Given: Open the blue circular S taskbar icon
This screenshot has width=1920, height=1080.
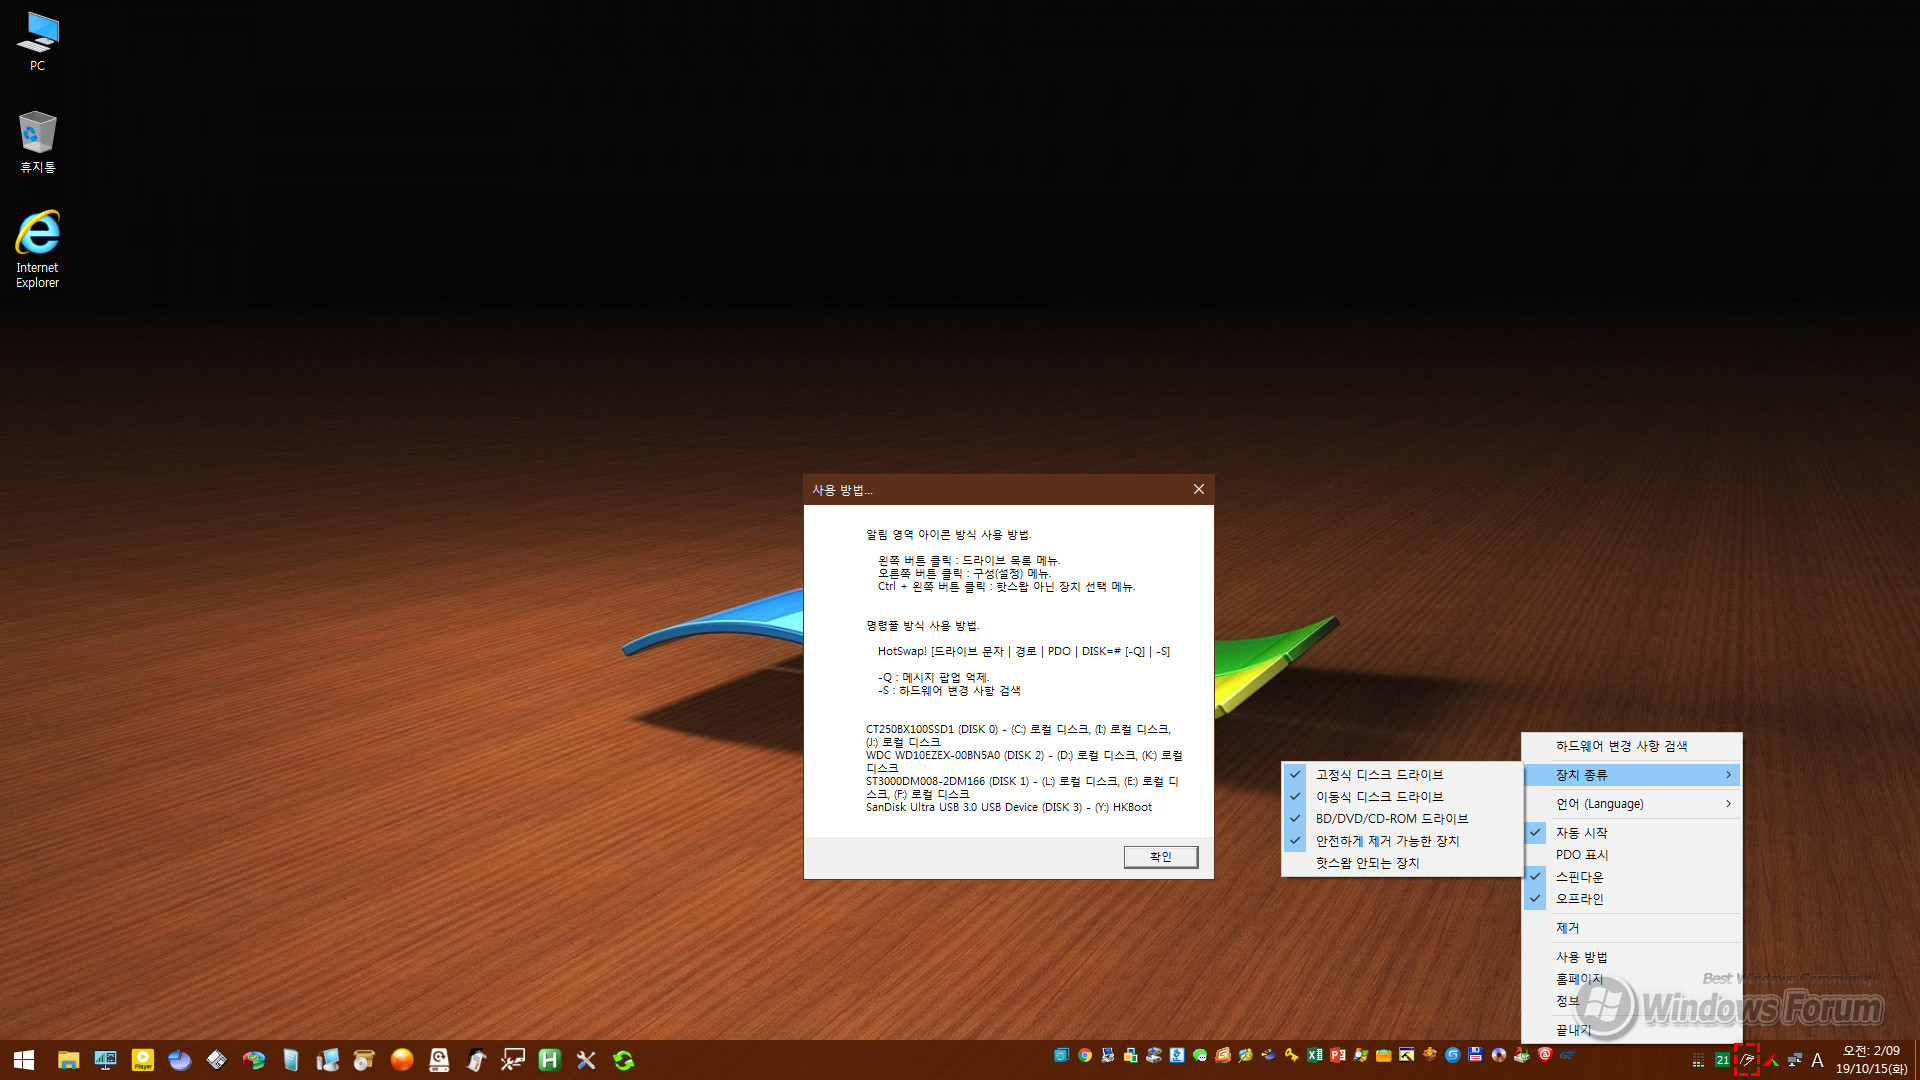Looking at the screenshot, I should point(1453,1055).
